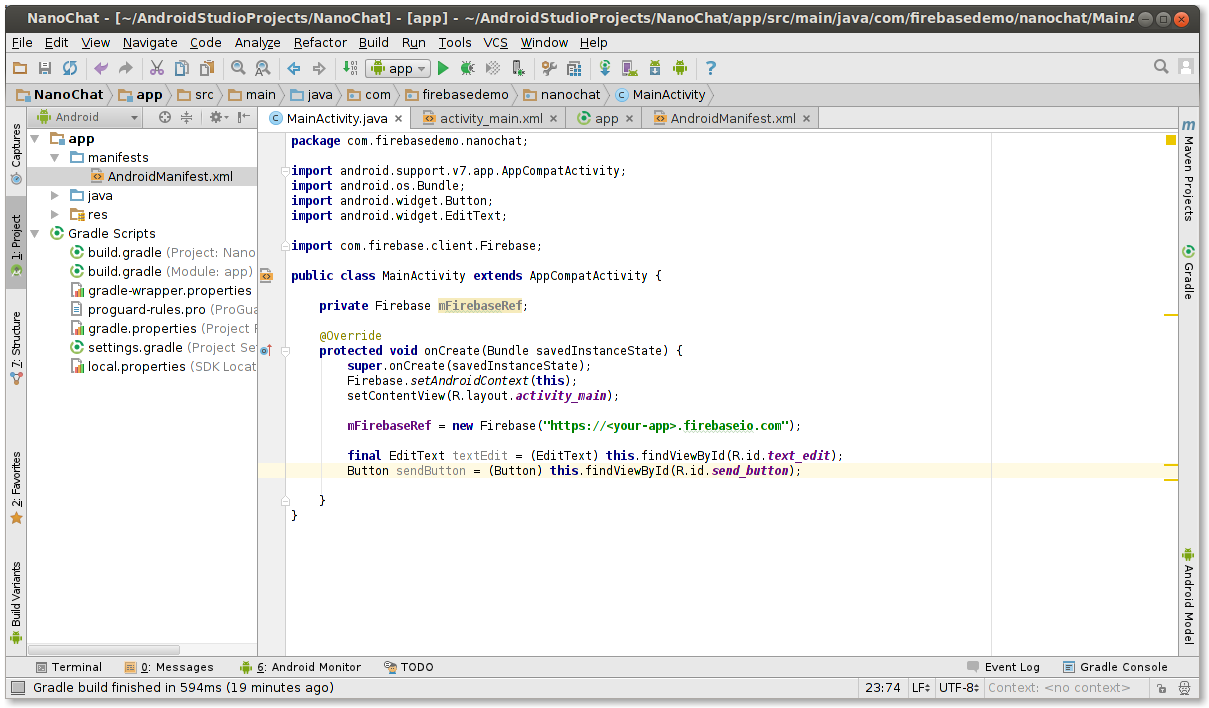The height and width of the screenshot is (708, 1209).
Task: Collapse the app module node
Action: 36,139
